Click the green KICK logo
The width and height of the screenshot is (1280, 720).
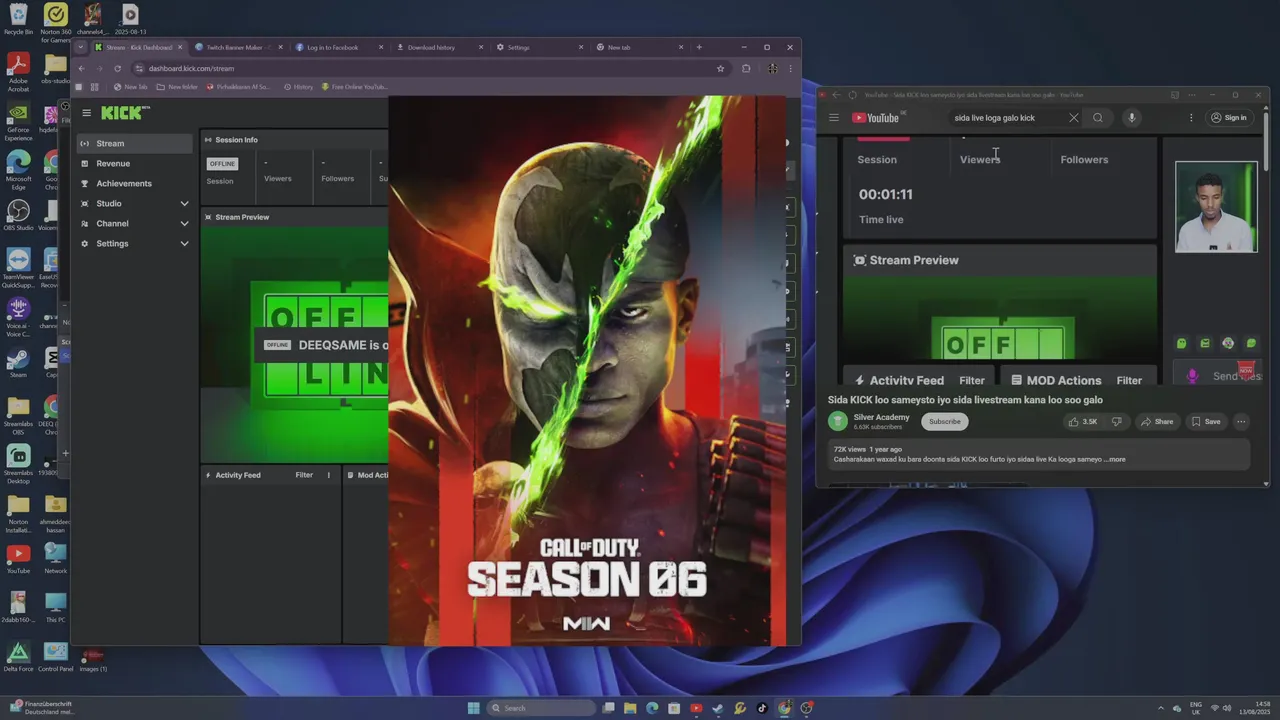click(124, 113)
